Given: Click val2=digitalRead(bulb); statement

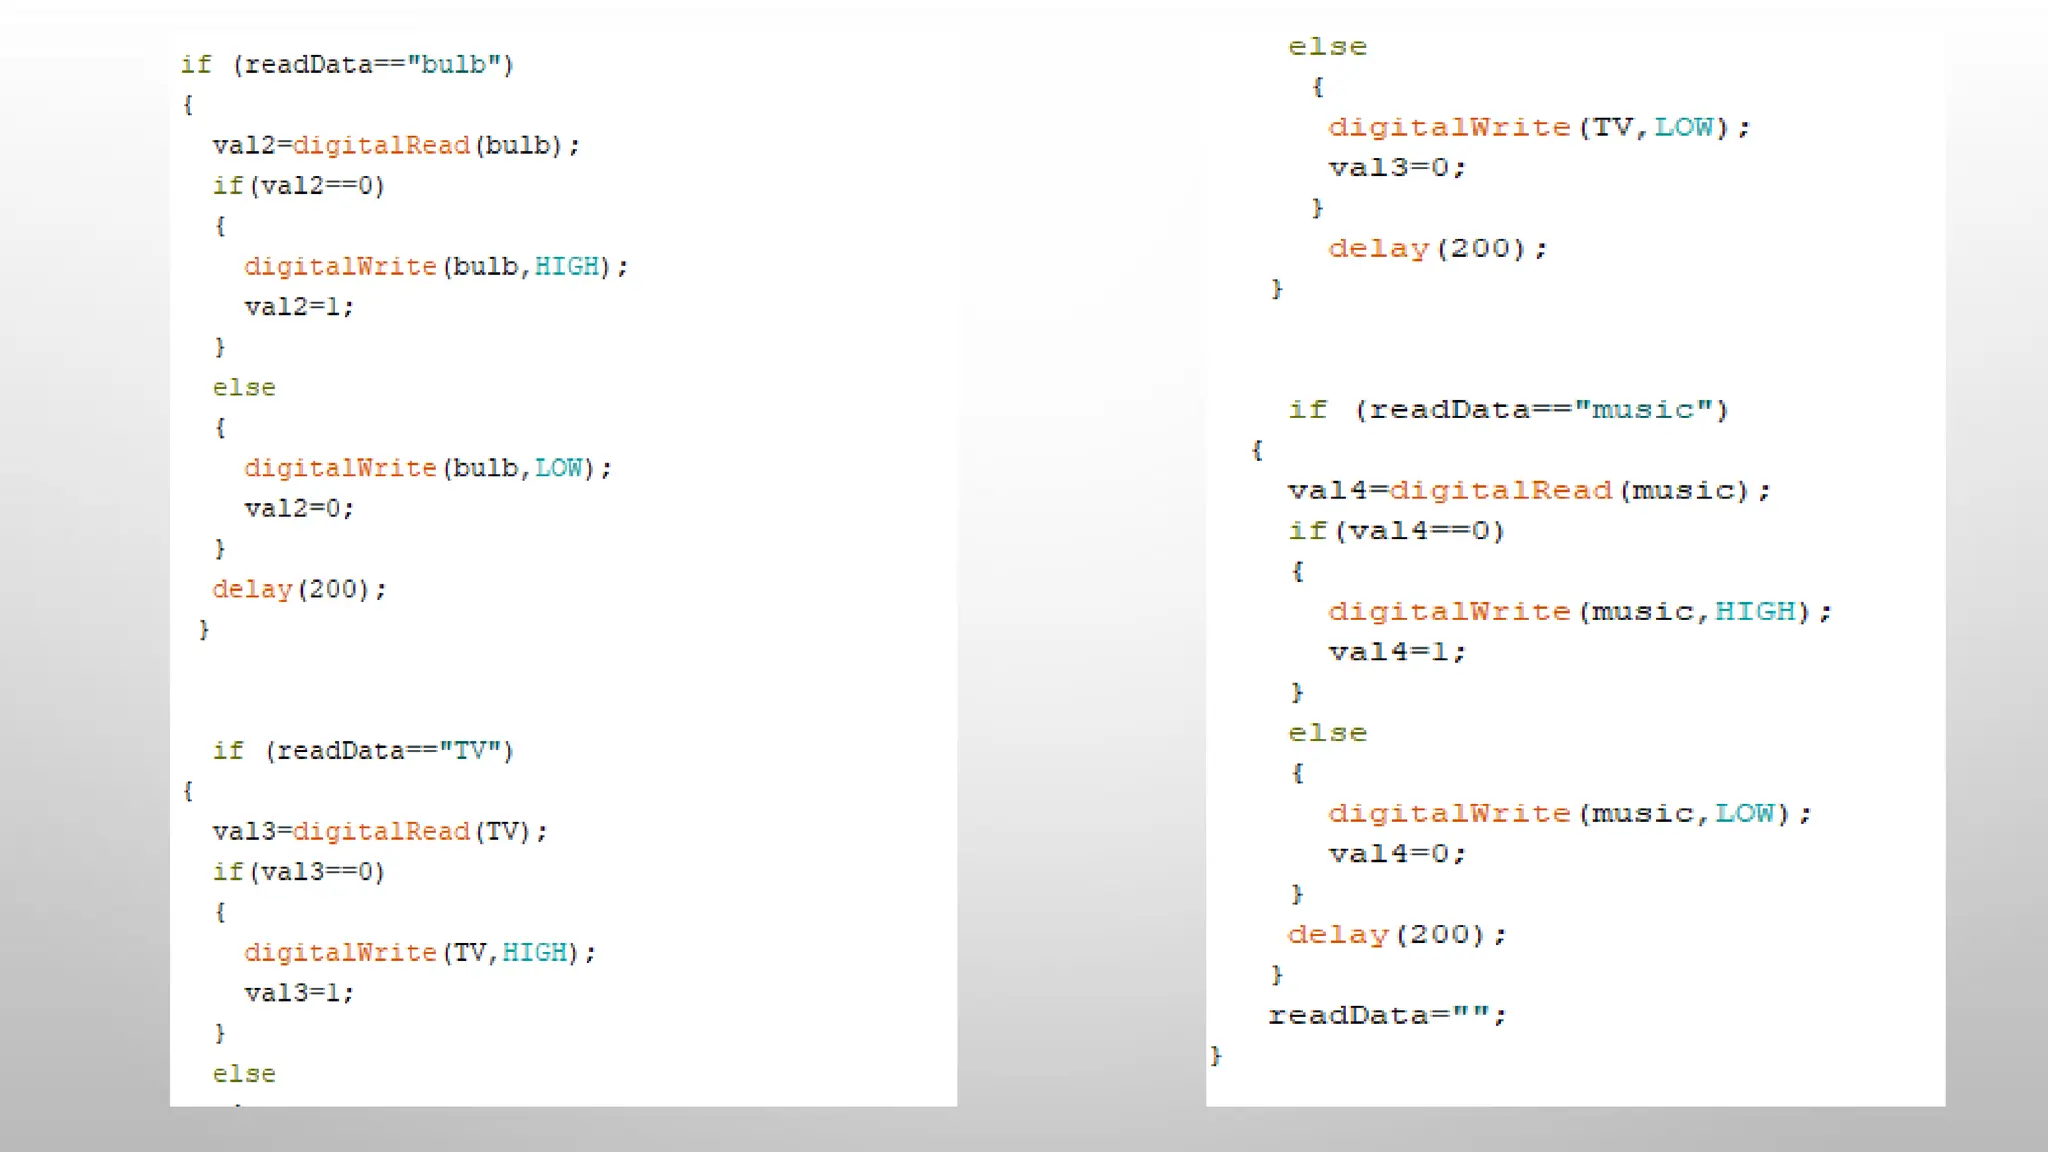Looking at the screenshot, I should [x=396, y=146].
